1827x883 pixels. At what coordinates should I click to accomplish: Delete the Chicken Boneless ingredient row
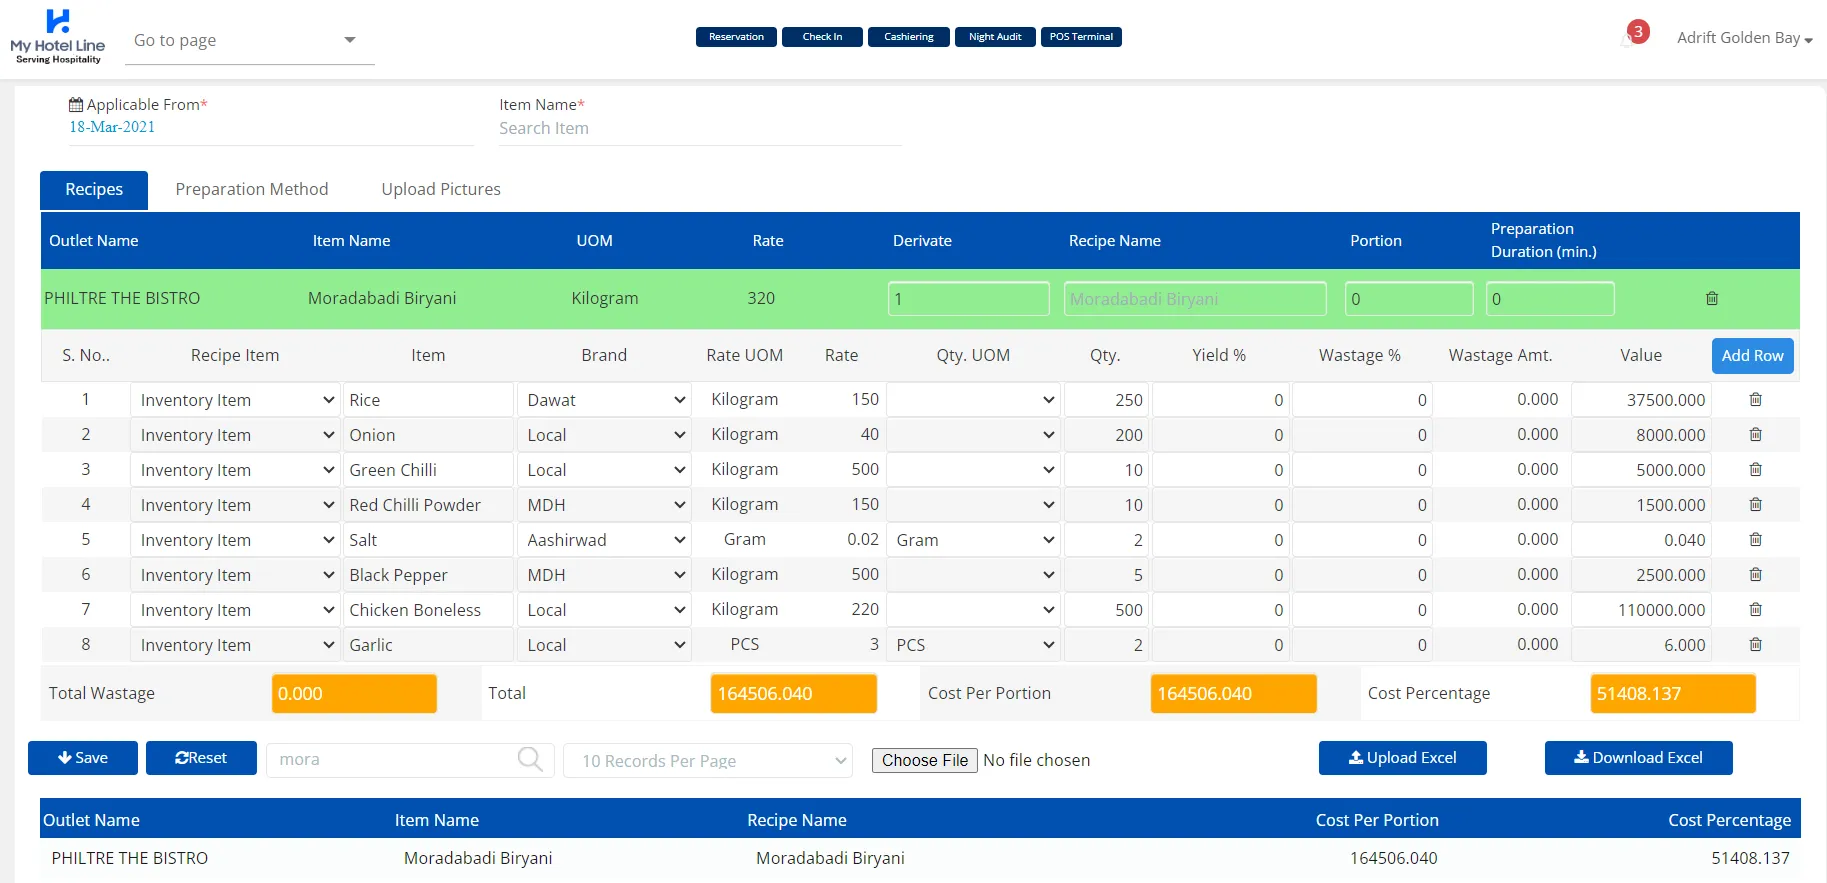(x=1755, y=610)
